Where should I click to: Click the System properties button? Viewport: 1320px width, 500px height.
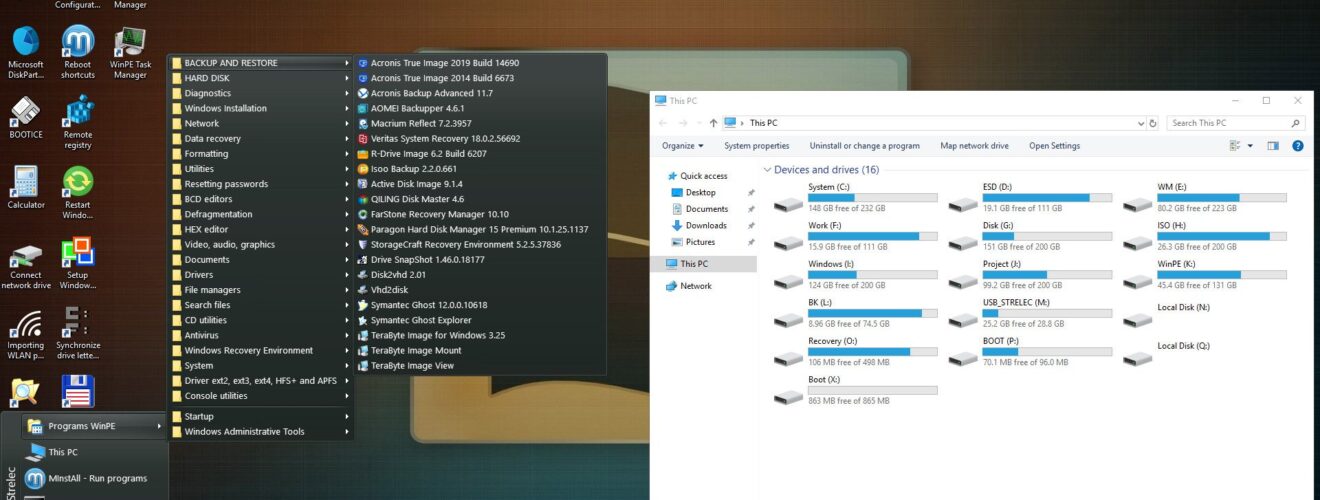756,146
